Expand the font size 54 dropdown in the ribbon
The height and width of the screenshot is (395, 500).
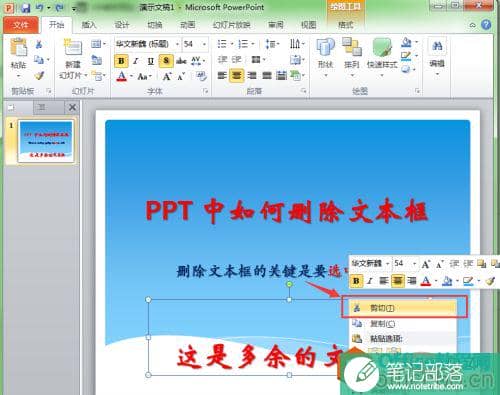[204, 44]
